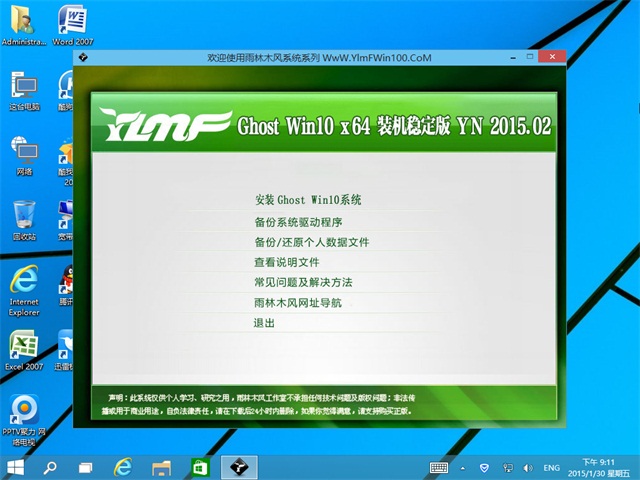Open File Explorer from the taskbar
640x480 pixels.
[161, 468]
